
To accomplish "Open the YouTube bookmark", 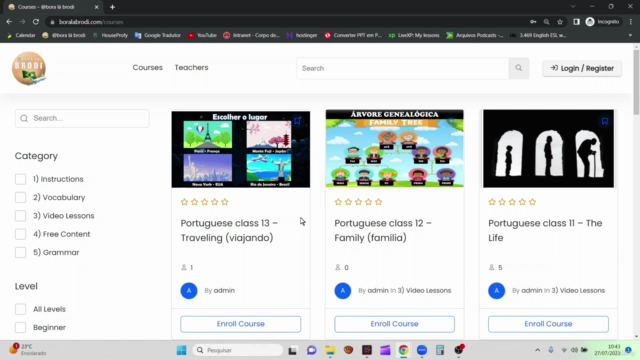I will [x=202, y=35].
